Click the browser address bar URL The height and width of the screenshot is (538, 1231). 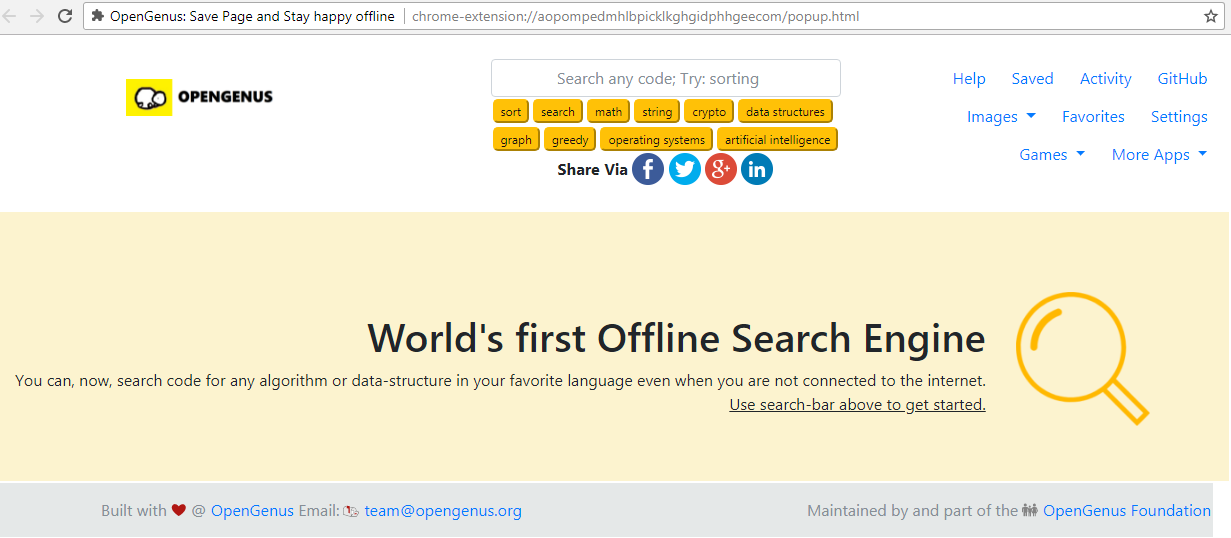635,16
